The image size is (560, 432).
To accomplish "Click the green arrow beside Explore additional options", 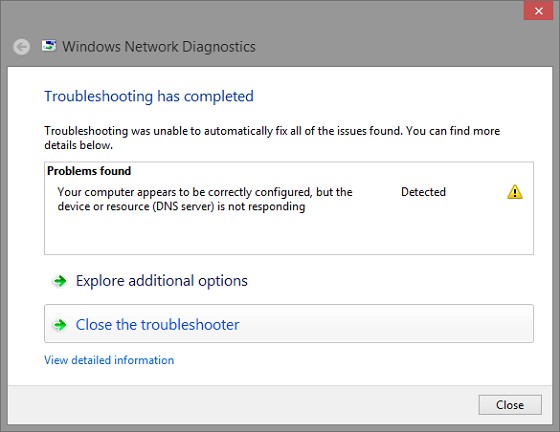I will coord(60,281).
